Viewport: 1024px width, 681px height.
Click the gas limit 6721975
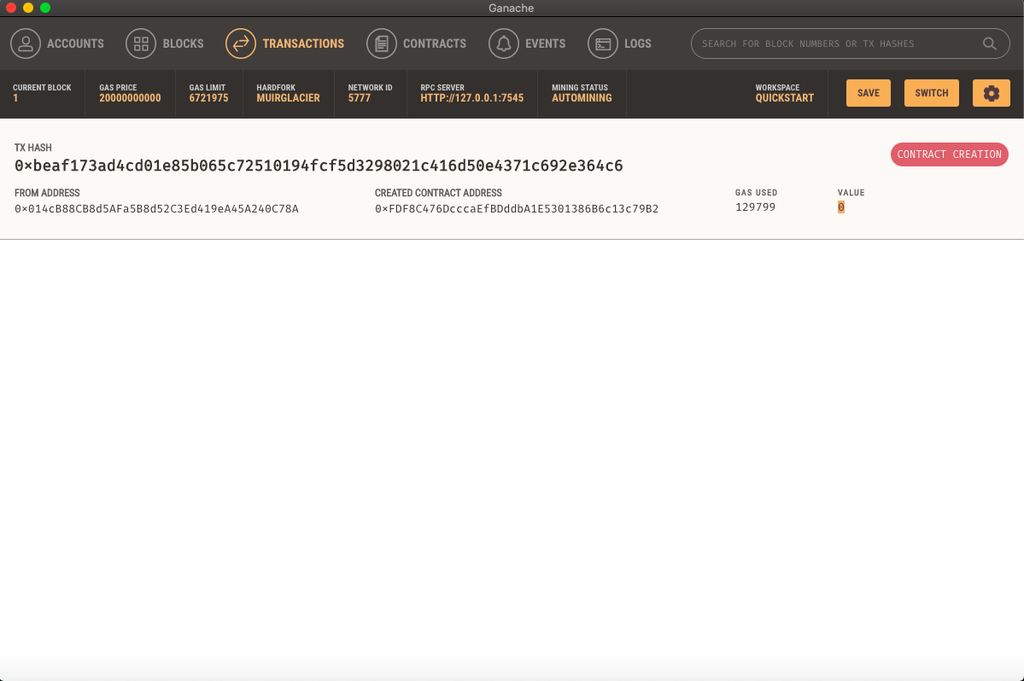(x=209, y=98)
